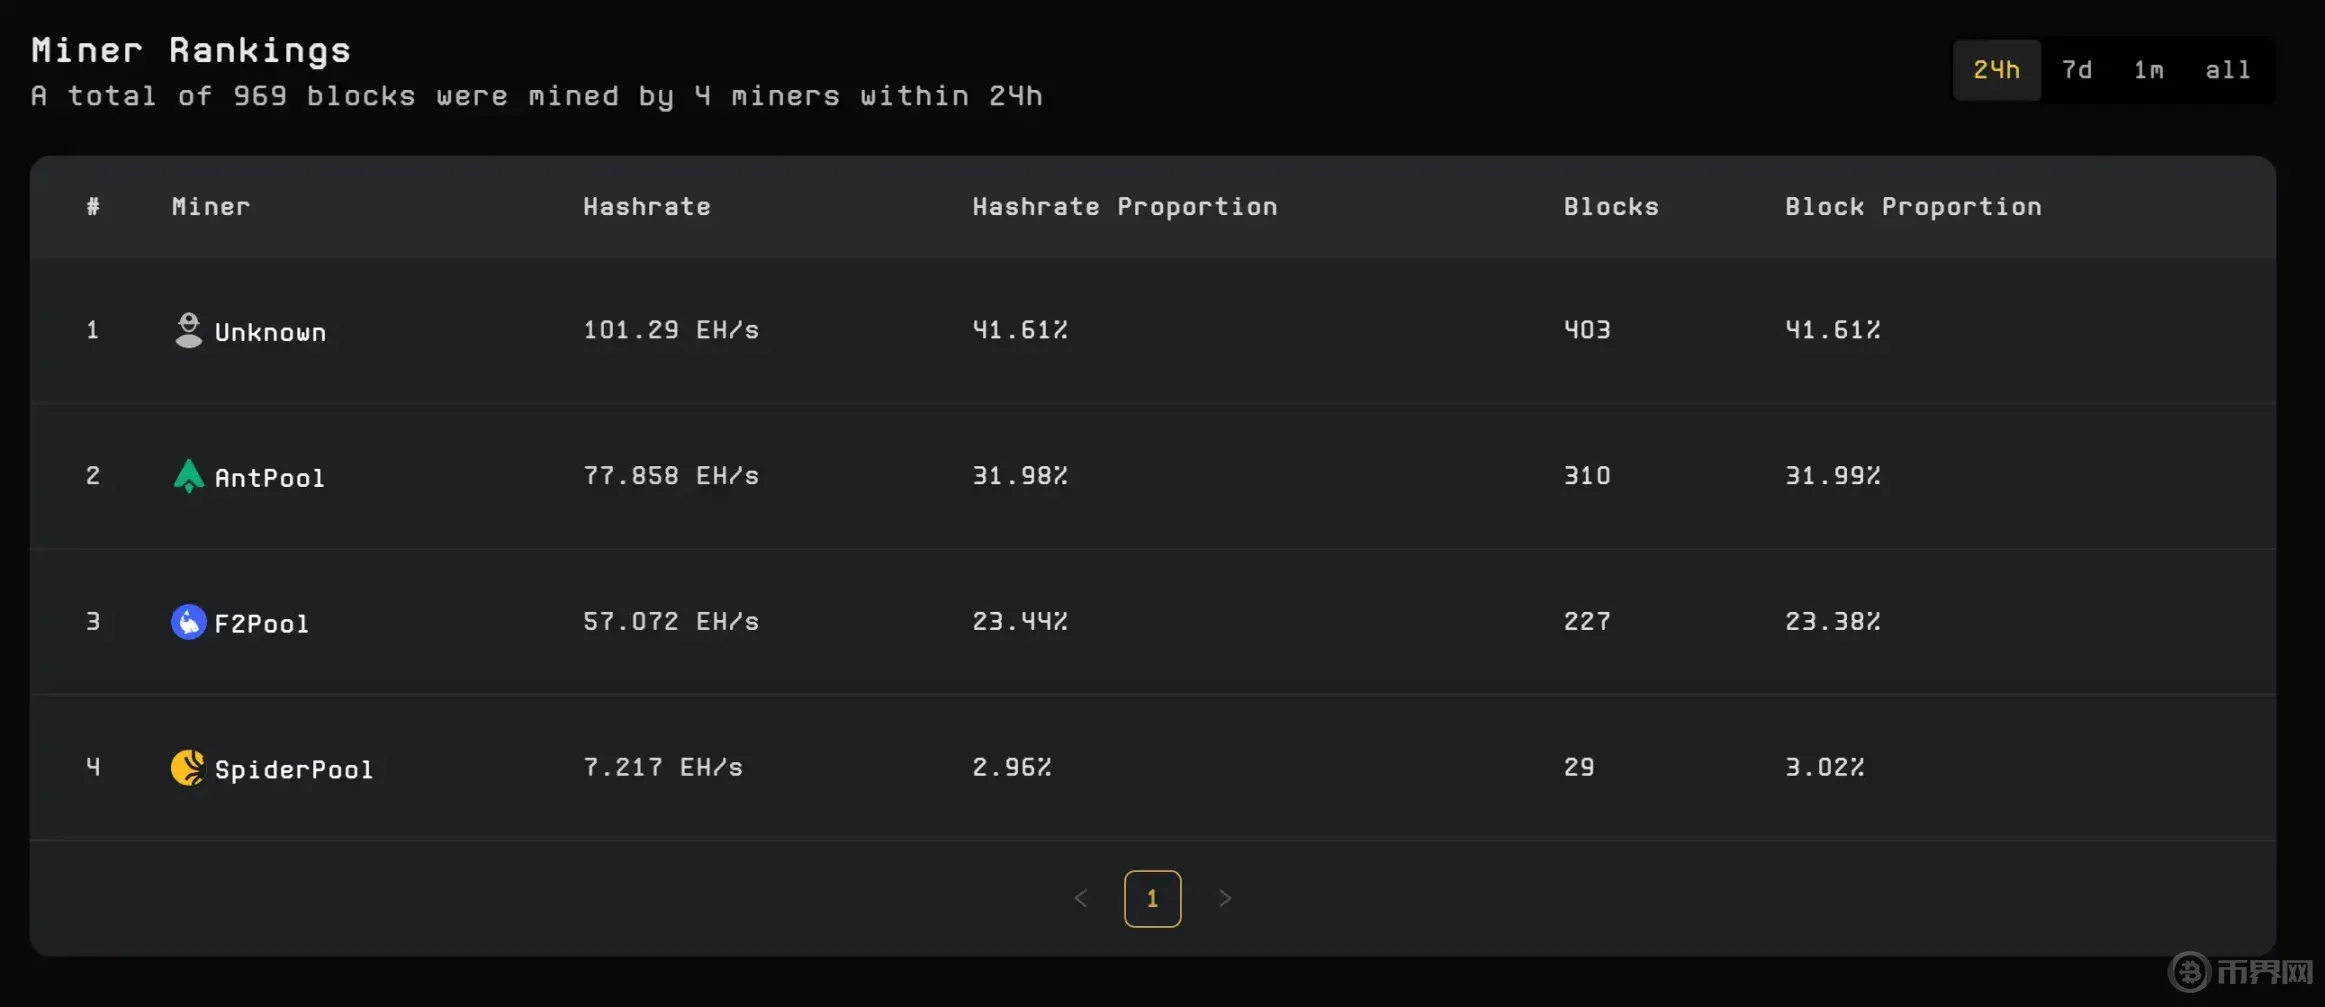Click the green AntPool logo icon

(188, 476)
